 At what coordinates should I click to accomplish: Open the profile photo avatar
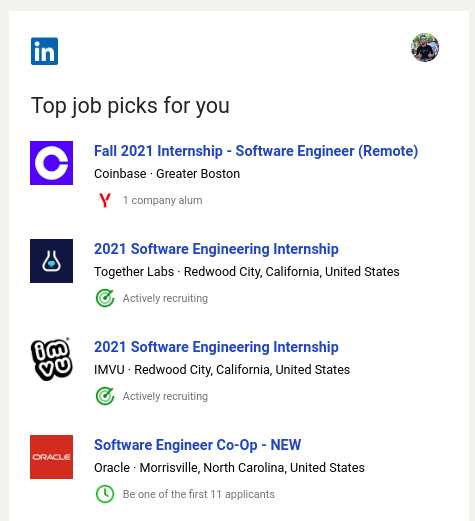(425, 47)
